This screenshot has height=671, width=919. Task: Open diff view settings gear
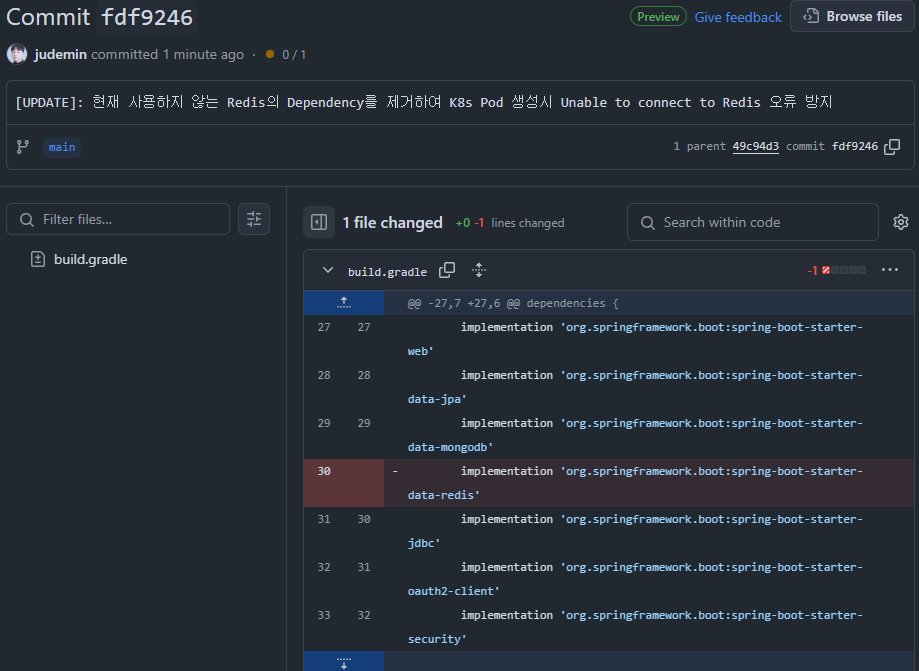click(901, 222)
